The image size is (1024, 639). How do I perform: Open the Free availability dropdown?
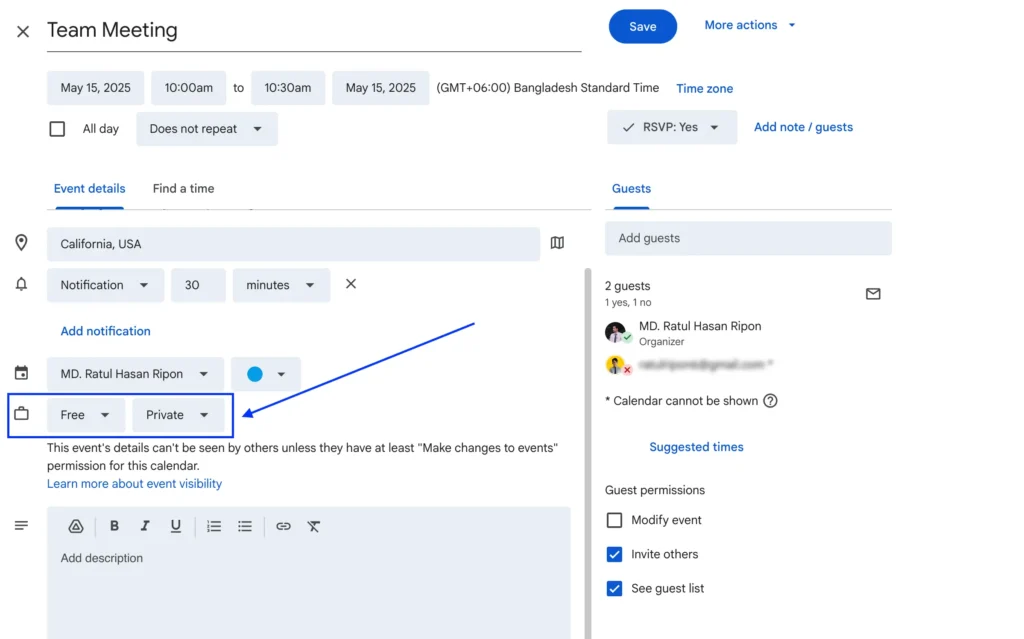85,415
